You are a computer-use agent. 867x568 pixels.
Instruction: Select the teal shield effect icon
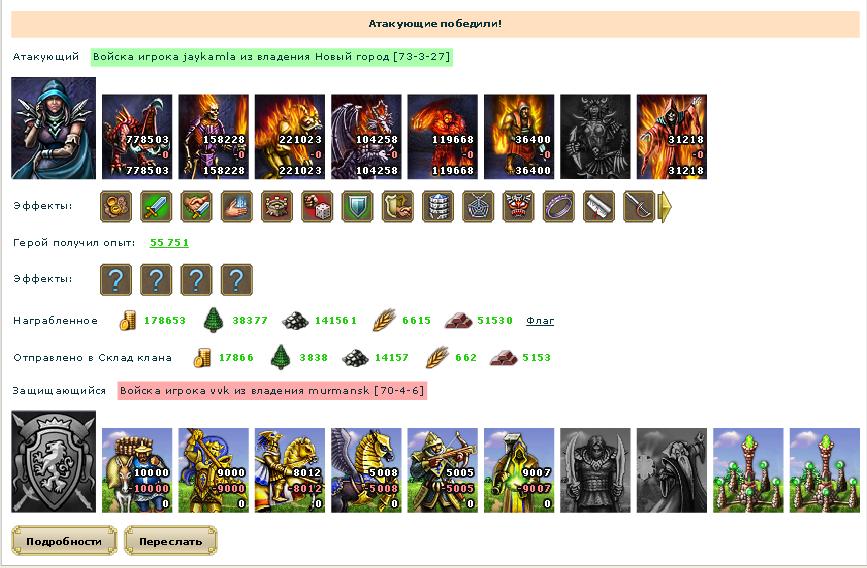(x=357, y=206)
